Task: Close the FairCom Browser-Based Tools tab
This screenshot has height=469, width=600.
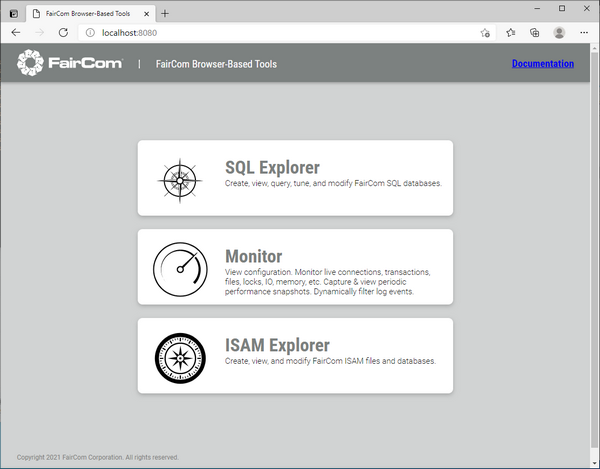Action: (147, 12)
